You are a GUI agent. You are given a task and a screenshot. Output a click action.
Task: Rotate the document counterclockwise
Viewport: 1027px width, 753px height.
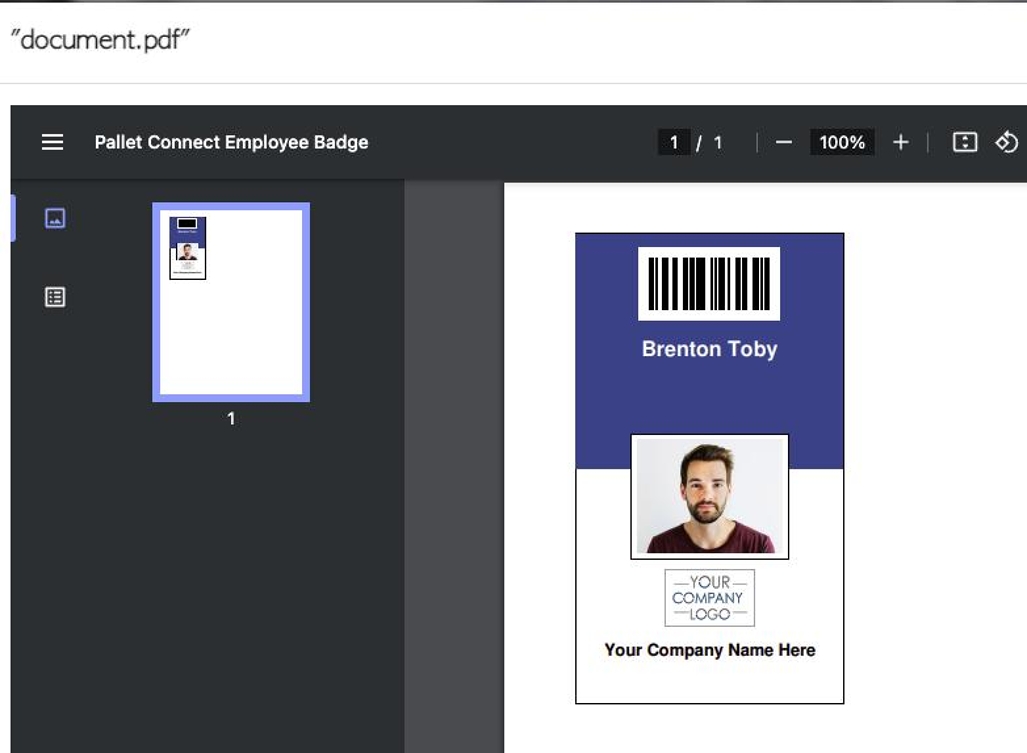pos(1007,142)
